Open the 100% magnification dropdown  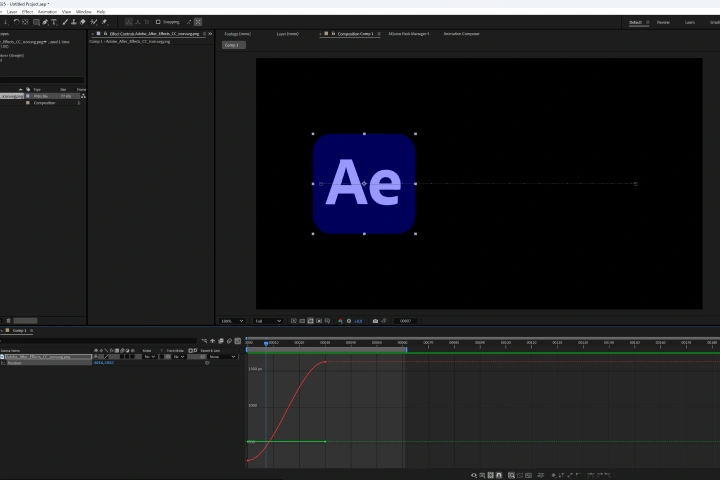click(232, 321)
